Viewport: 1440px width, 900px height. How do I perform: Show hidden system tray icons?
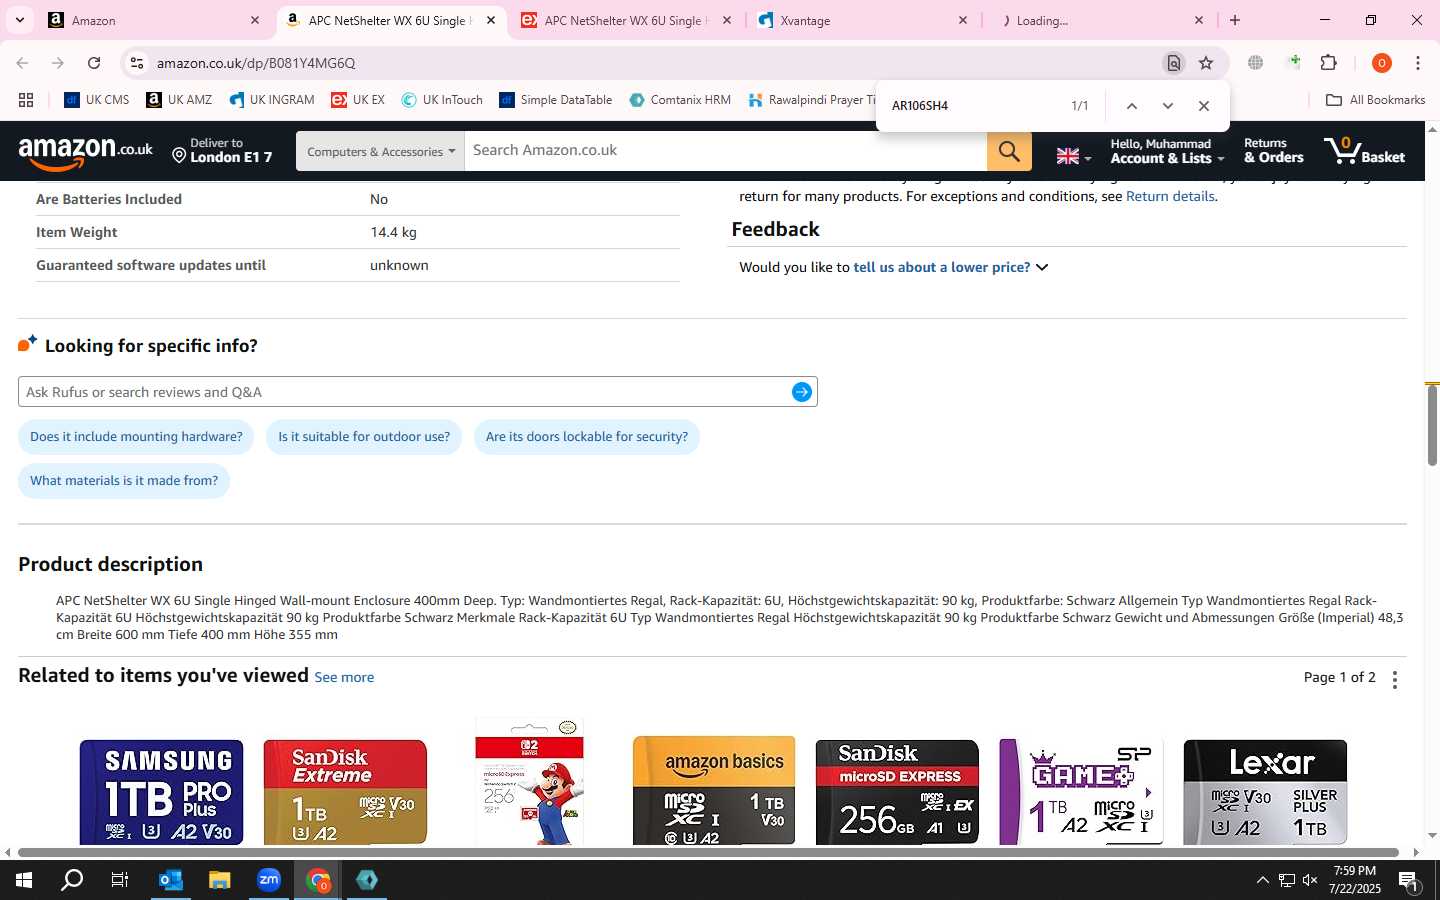pyautogui.click(x=1262, y=880)
